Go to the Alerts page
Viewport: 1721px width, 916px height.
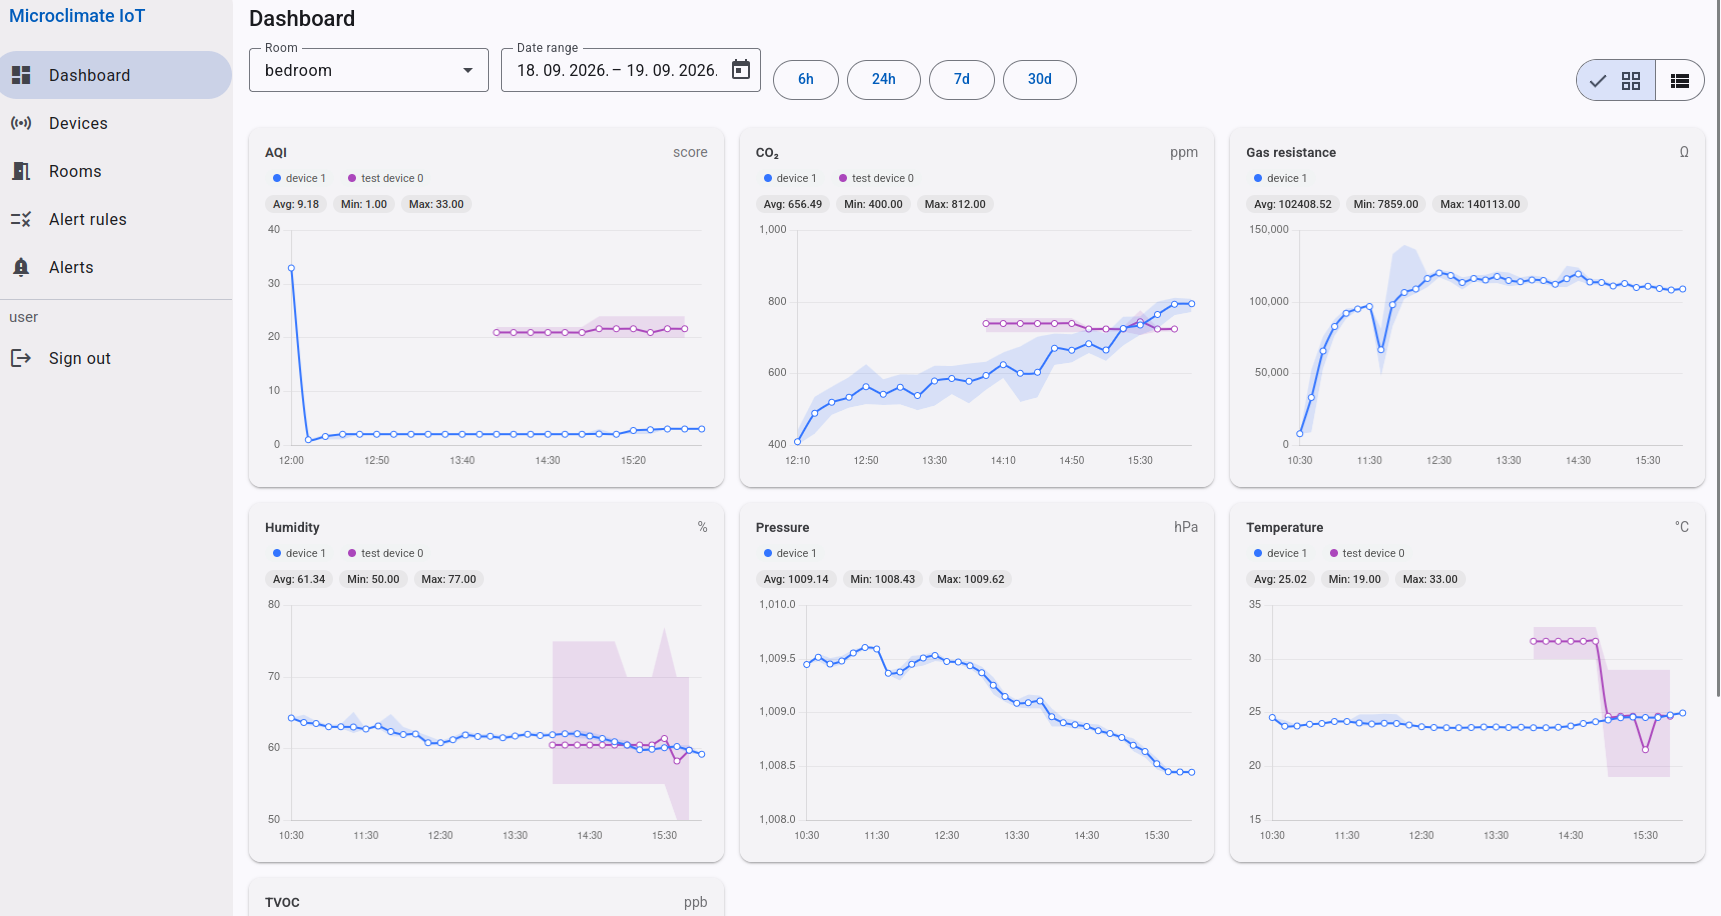point(116,267)
